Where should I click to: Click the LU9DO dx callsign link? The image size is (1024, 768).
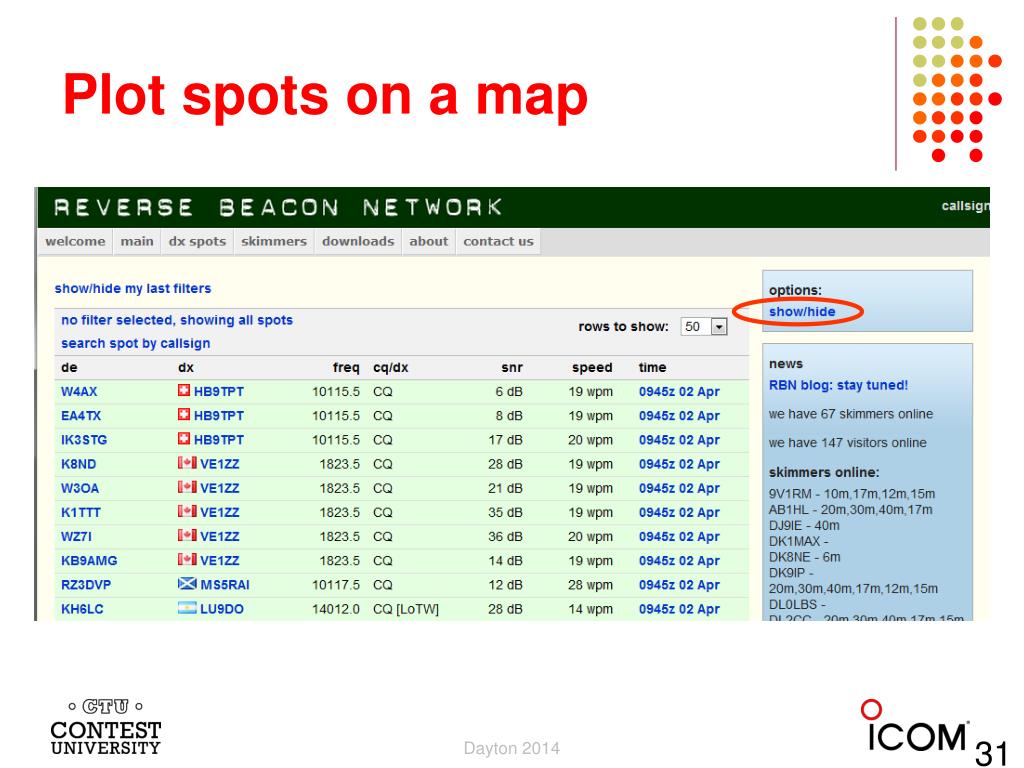[x=221, y=609]
